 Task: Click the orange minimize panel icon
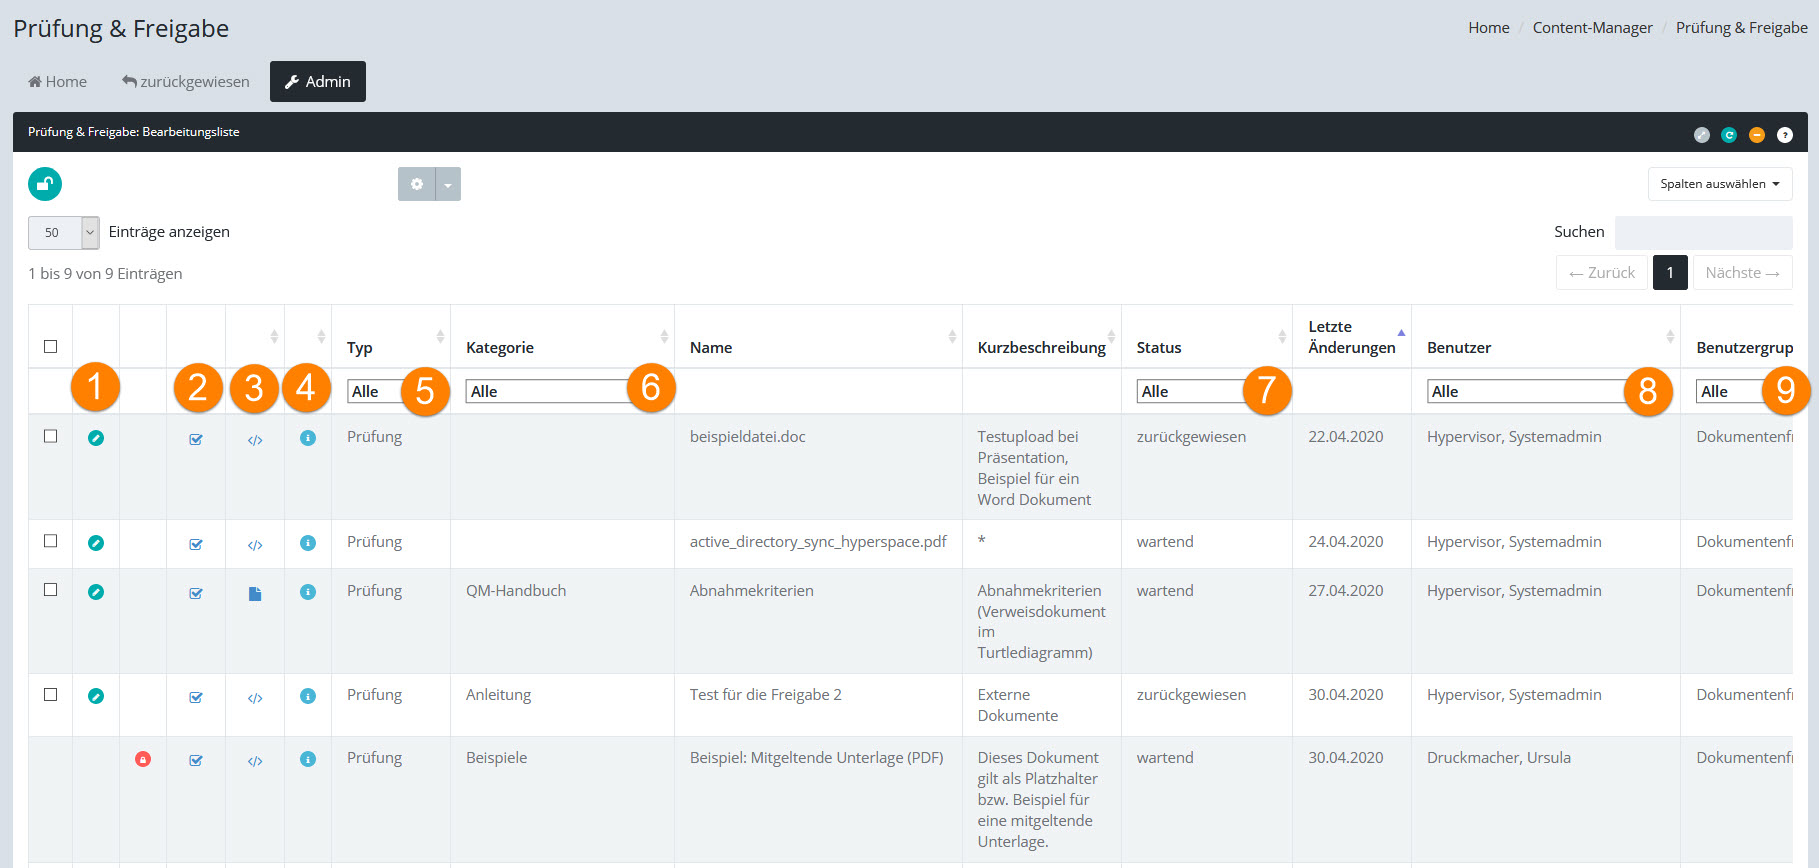click(1756, 135)
